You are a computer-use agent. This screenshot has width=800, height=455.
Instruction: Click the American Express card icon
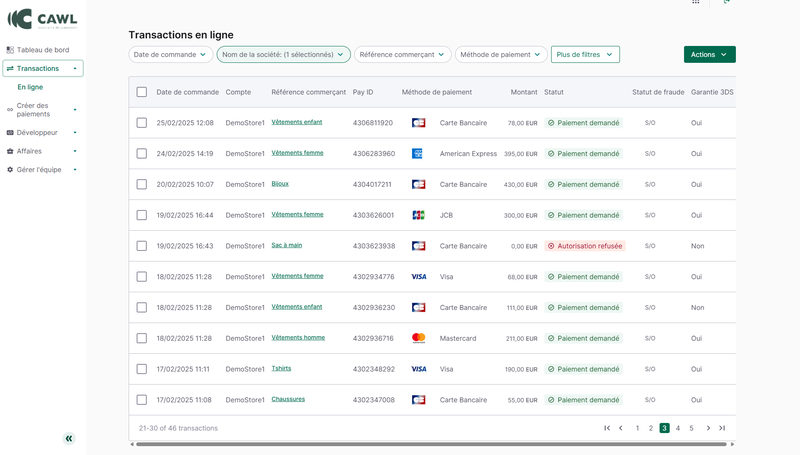coord(417,154)
